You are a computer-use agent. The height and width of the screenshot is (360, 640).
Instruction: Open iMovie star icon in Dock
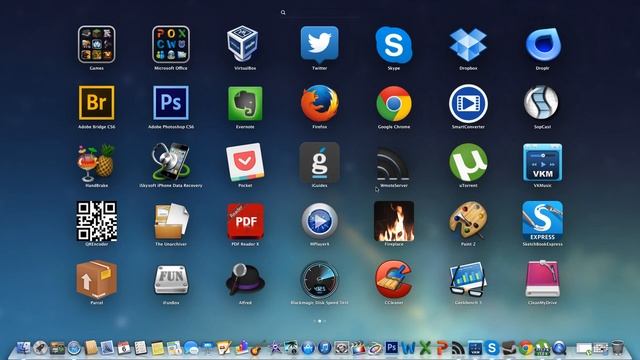click(275, 348)
